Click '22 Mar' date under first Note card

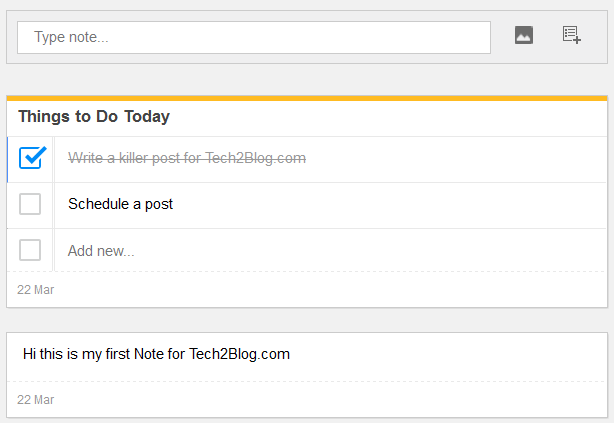[35, 400]
